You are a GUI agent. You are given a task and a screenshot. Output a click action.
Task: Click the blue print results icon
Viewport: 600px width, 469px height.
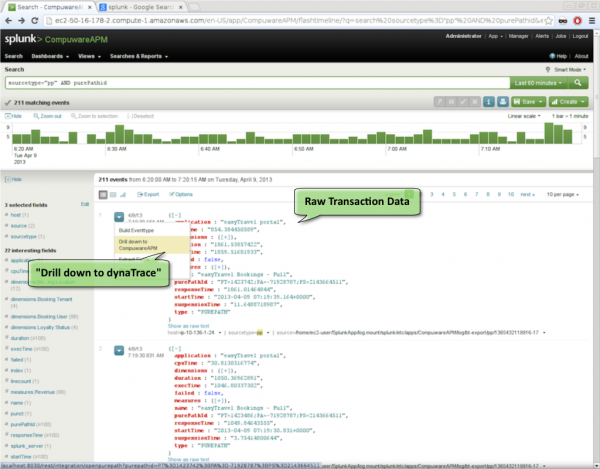[503, 102]
